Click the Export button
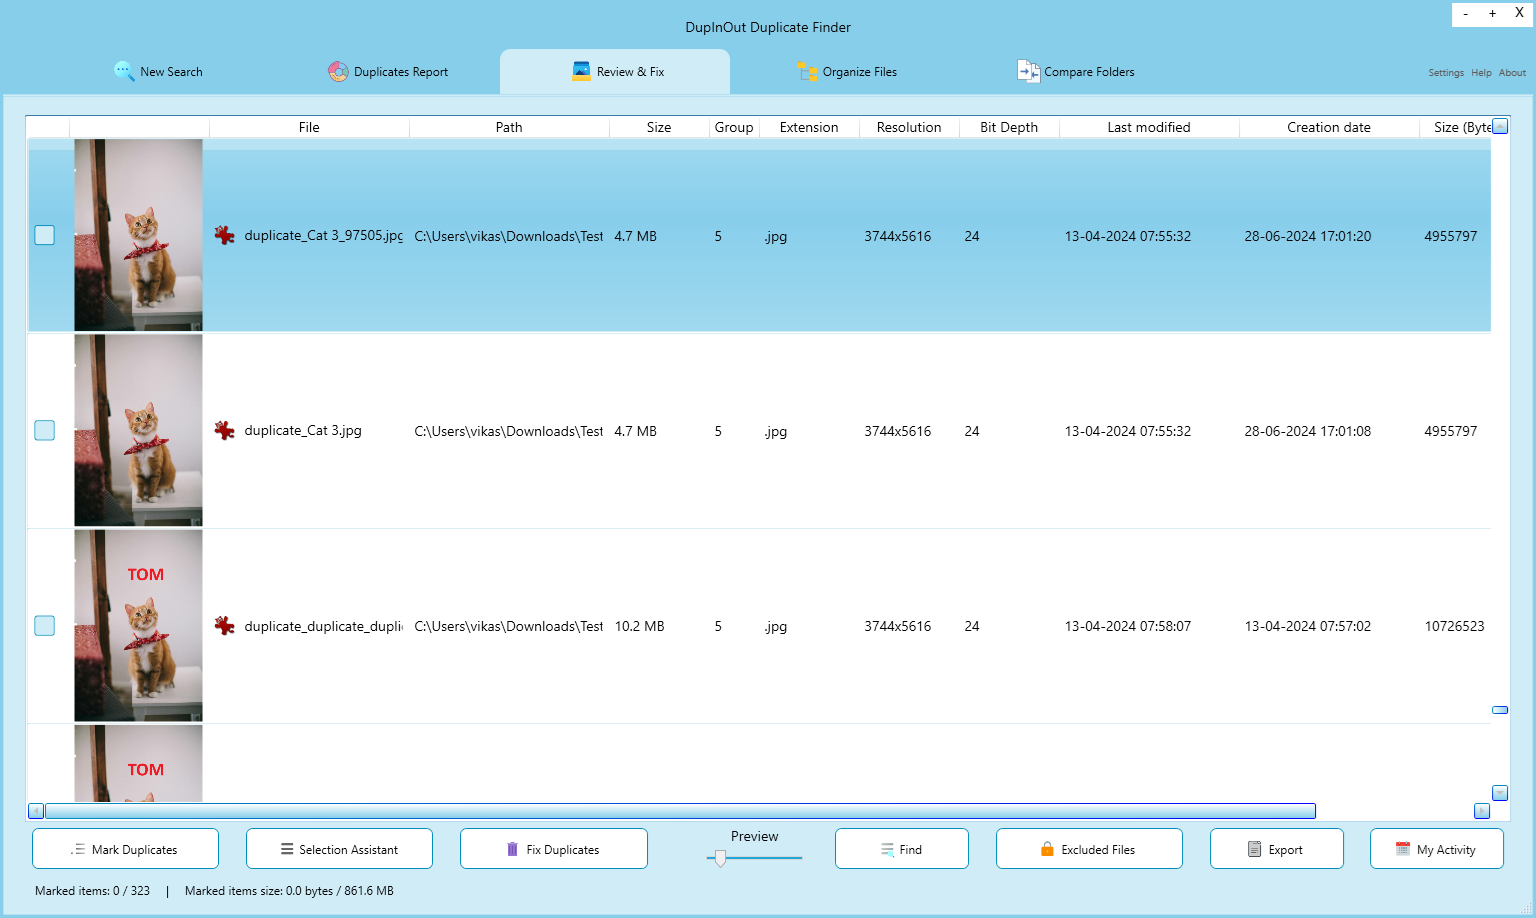1536x918 pixels. 1276,849
